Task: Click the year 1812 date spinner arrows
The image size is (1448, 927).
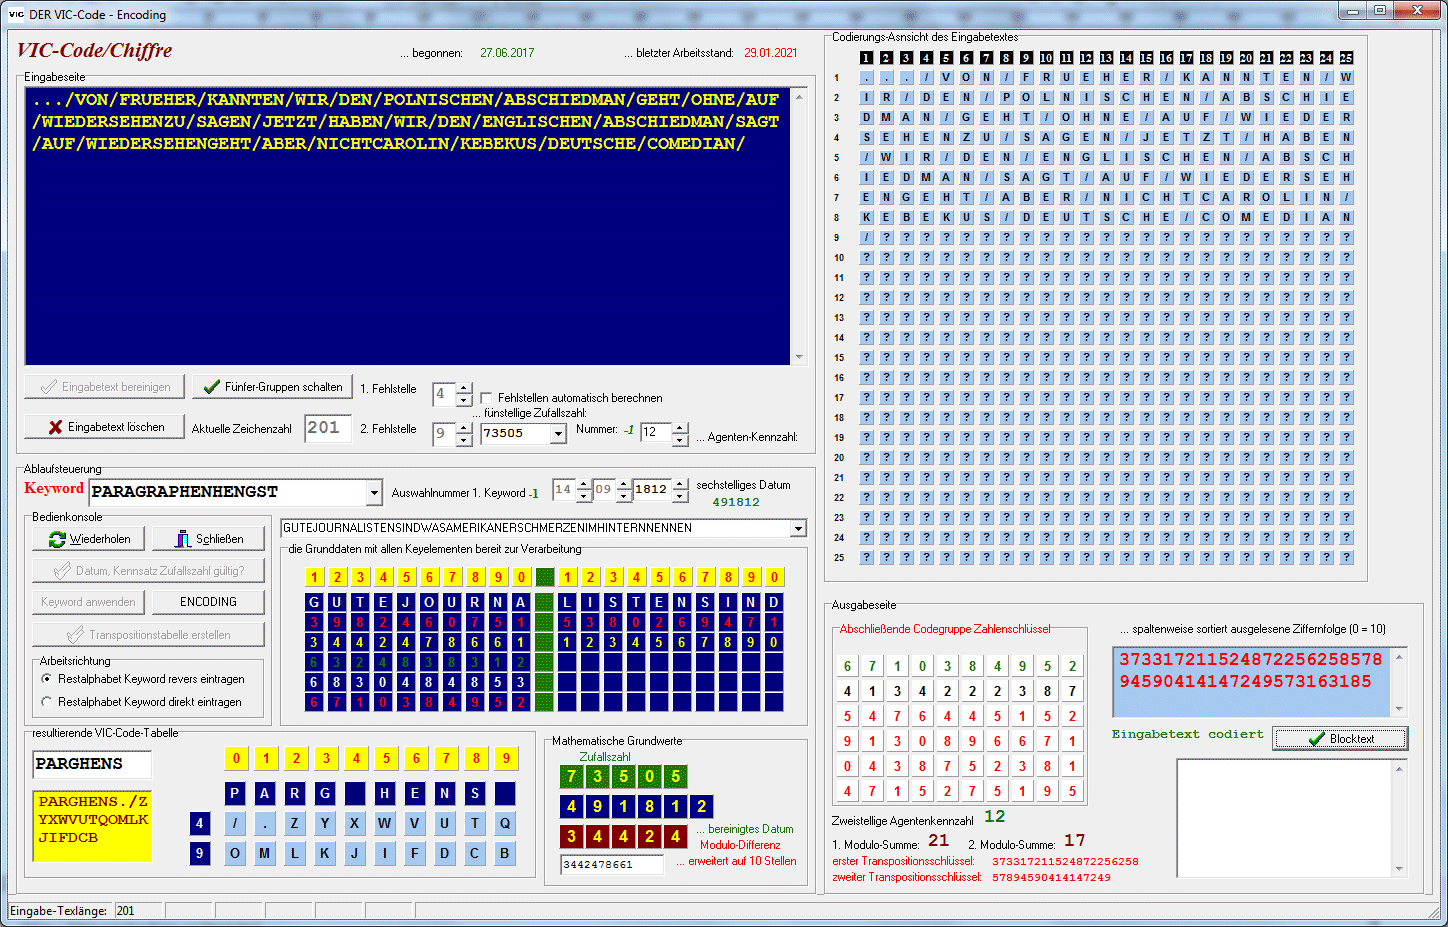Action: tap(680, 490)
